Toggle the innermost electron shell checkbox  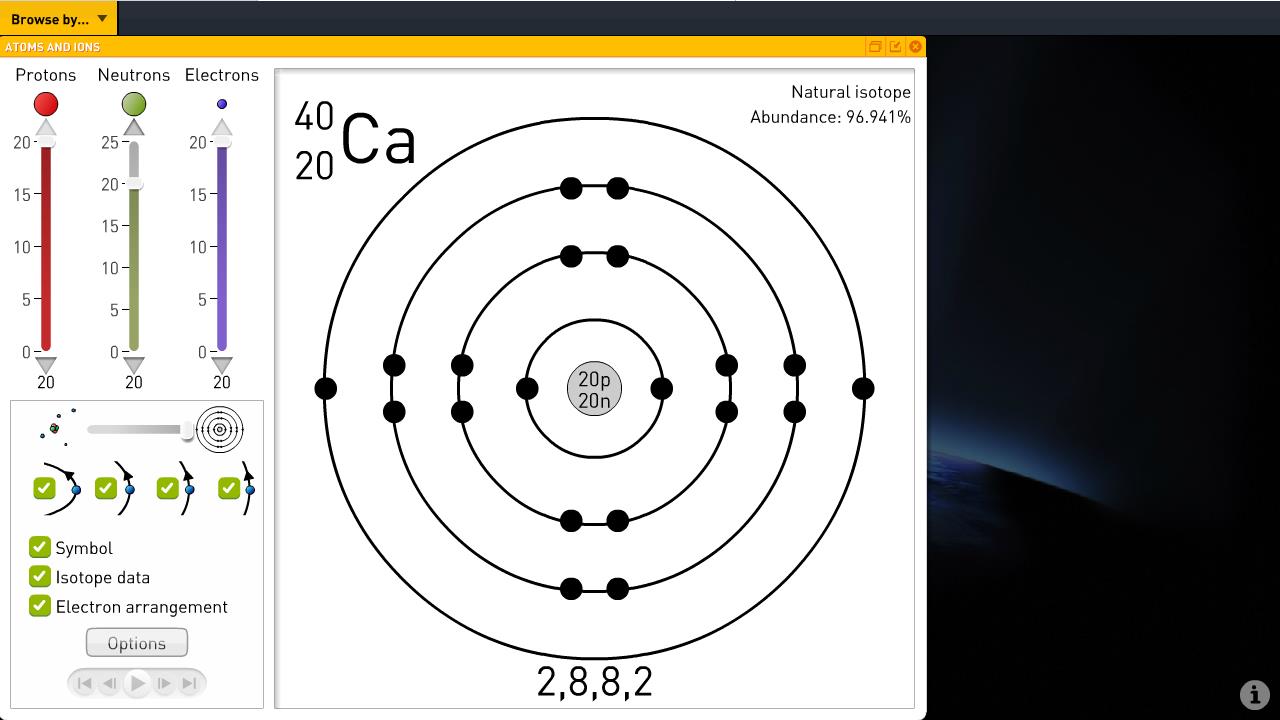pyautogui.click(x=44, y=488)
